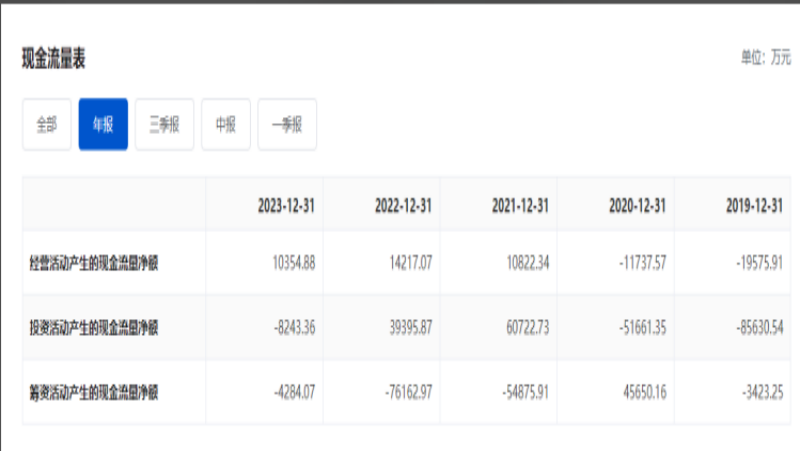Image resolution: width=800 pixels, height=451 pixels.
Task: Click the 2020-12-31 column header
Action: click(x=637, y=205)
